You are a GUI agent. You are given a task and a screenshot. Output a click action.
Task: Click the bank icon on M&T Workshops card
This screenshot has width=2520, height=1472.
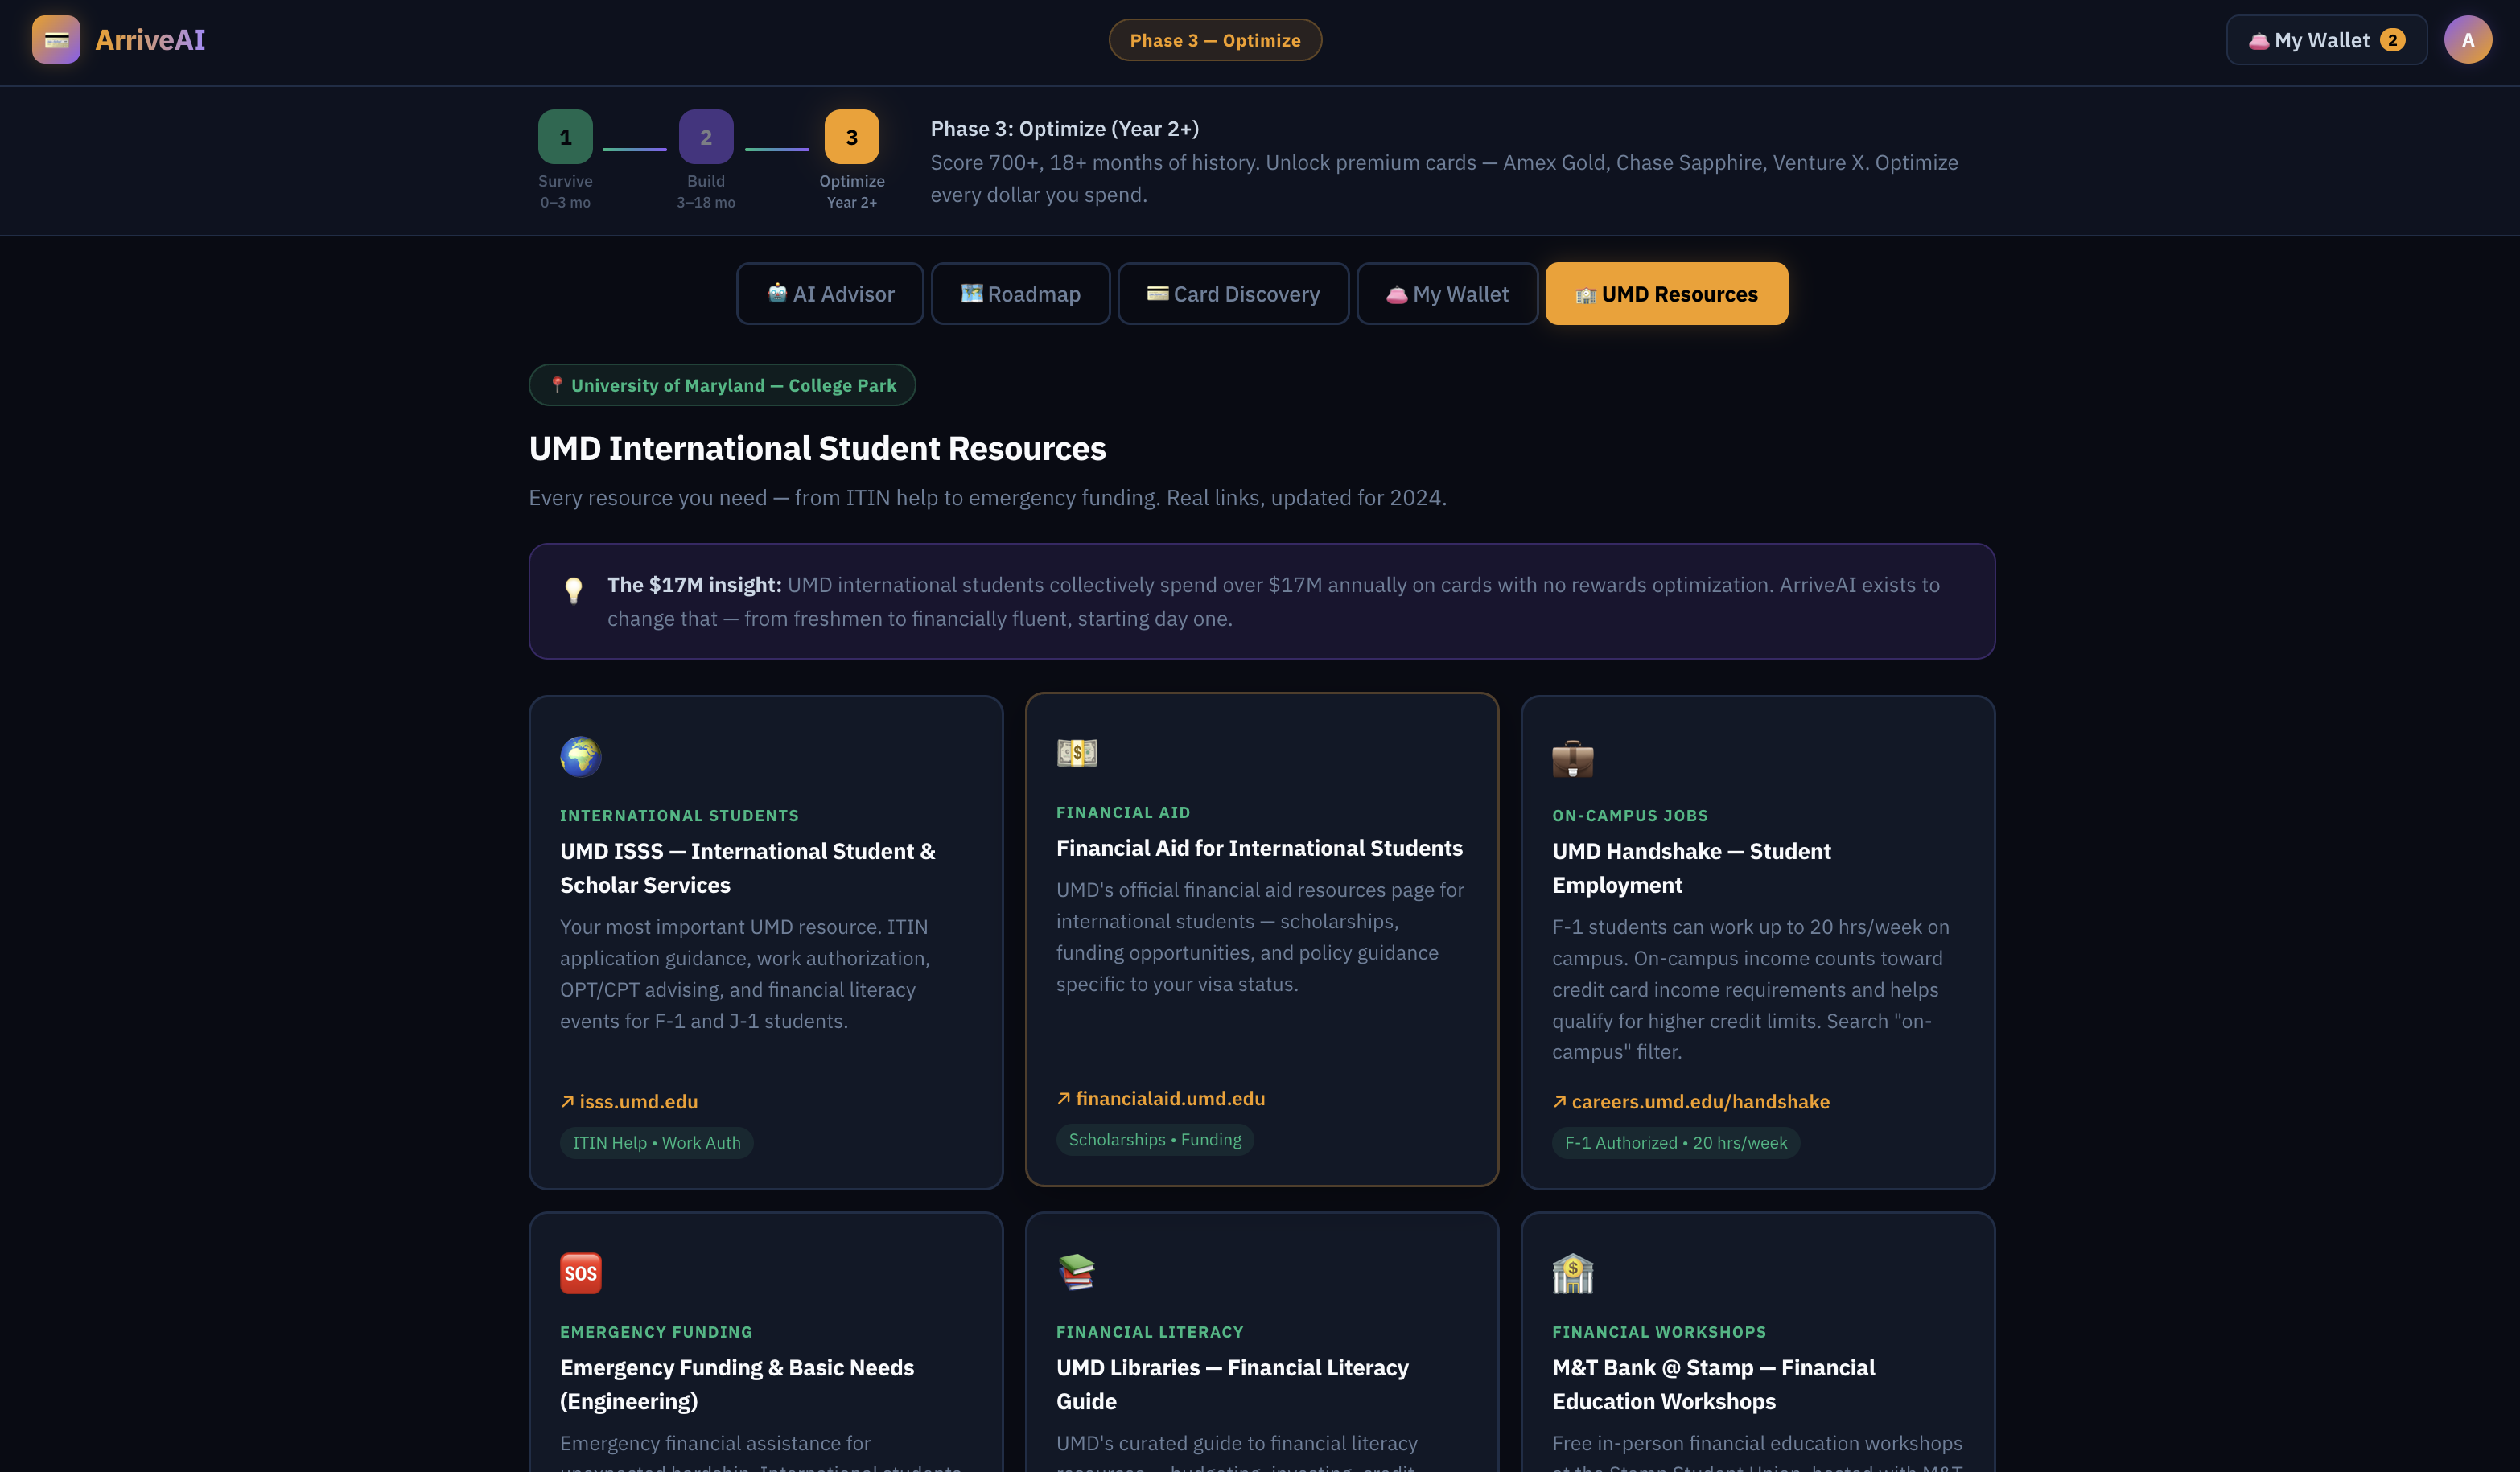coord(1572,1273)
